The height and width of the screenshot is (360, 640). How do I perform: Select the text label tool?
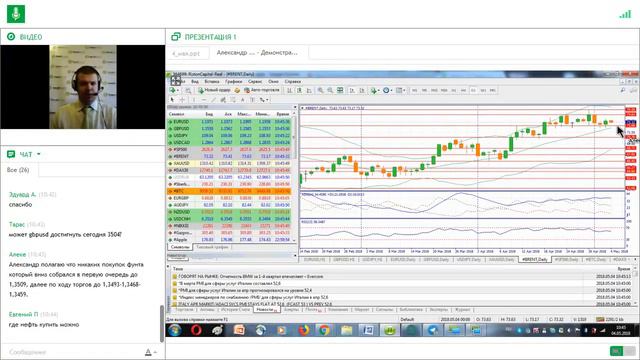point(253,100)
